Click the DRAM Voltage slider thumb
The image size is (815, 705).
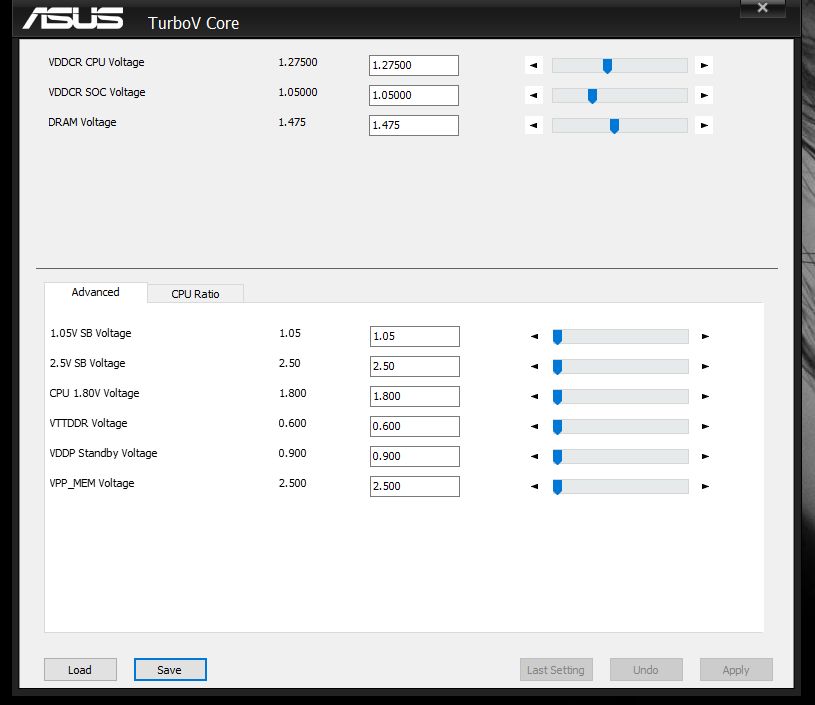click(x=614, y=126)
